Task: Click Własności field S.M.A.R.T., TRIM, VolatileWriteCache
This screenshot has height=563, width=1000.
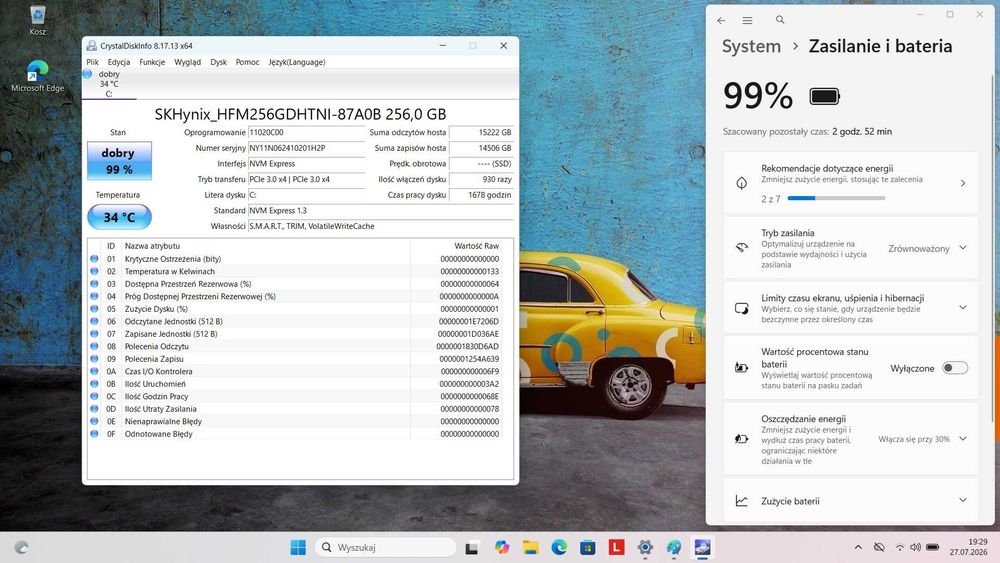Action: [x=381, y=226]
